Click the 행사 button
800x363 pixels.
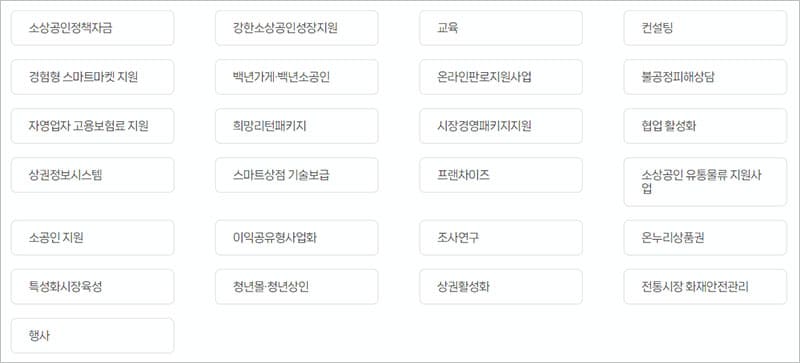click(x=92, y=336)
